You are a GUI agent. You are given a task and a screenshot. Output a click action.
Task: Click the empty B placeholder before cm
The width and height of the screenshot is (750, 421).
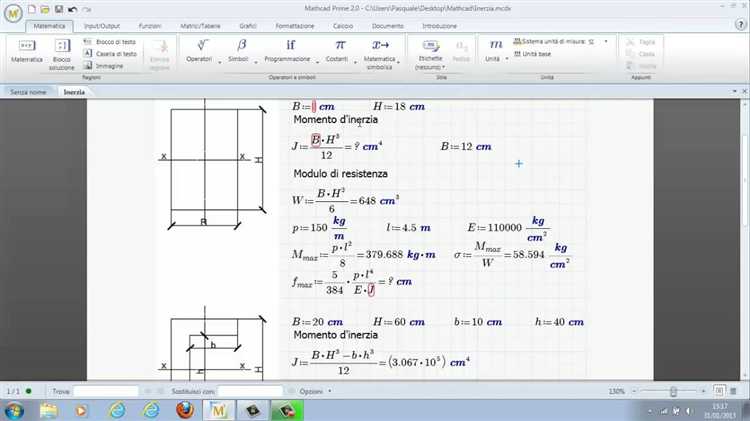(314, 107)
